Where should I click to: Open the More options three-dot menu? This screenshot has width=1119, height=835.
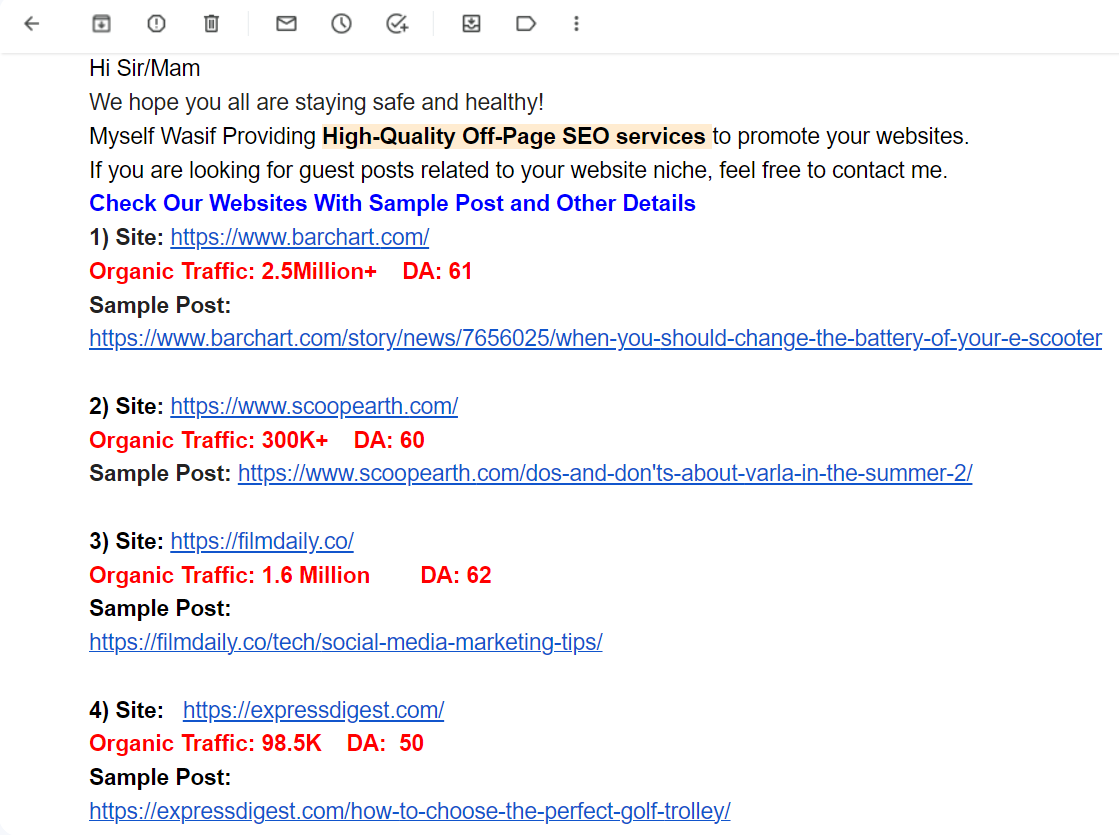[577, 24]
